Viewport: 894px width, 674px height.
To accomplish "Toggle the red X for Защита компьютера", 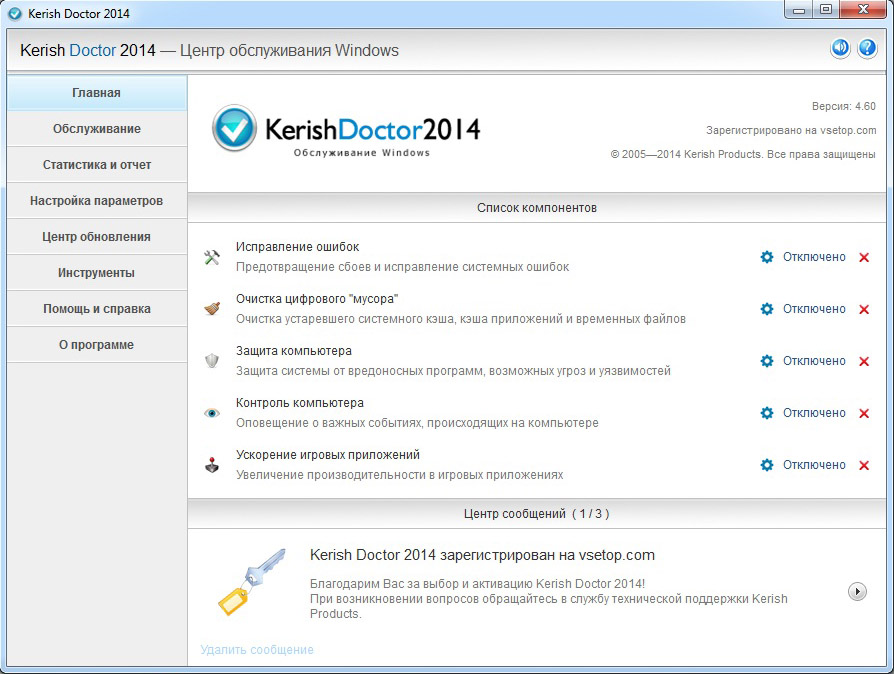I will [x=864, y=361].
